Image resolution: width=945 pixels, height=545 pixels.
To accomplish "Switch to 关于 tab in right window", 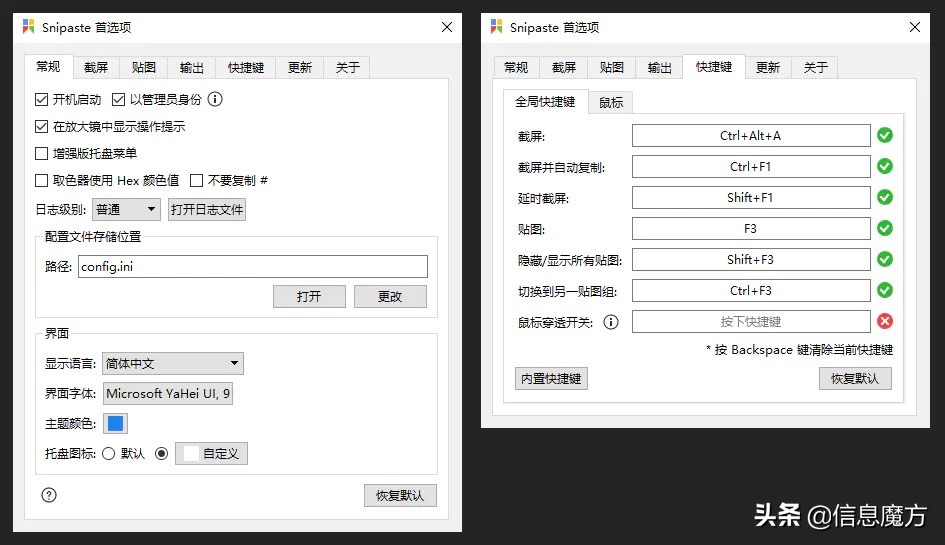I will 815,68.
